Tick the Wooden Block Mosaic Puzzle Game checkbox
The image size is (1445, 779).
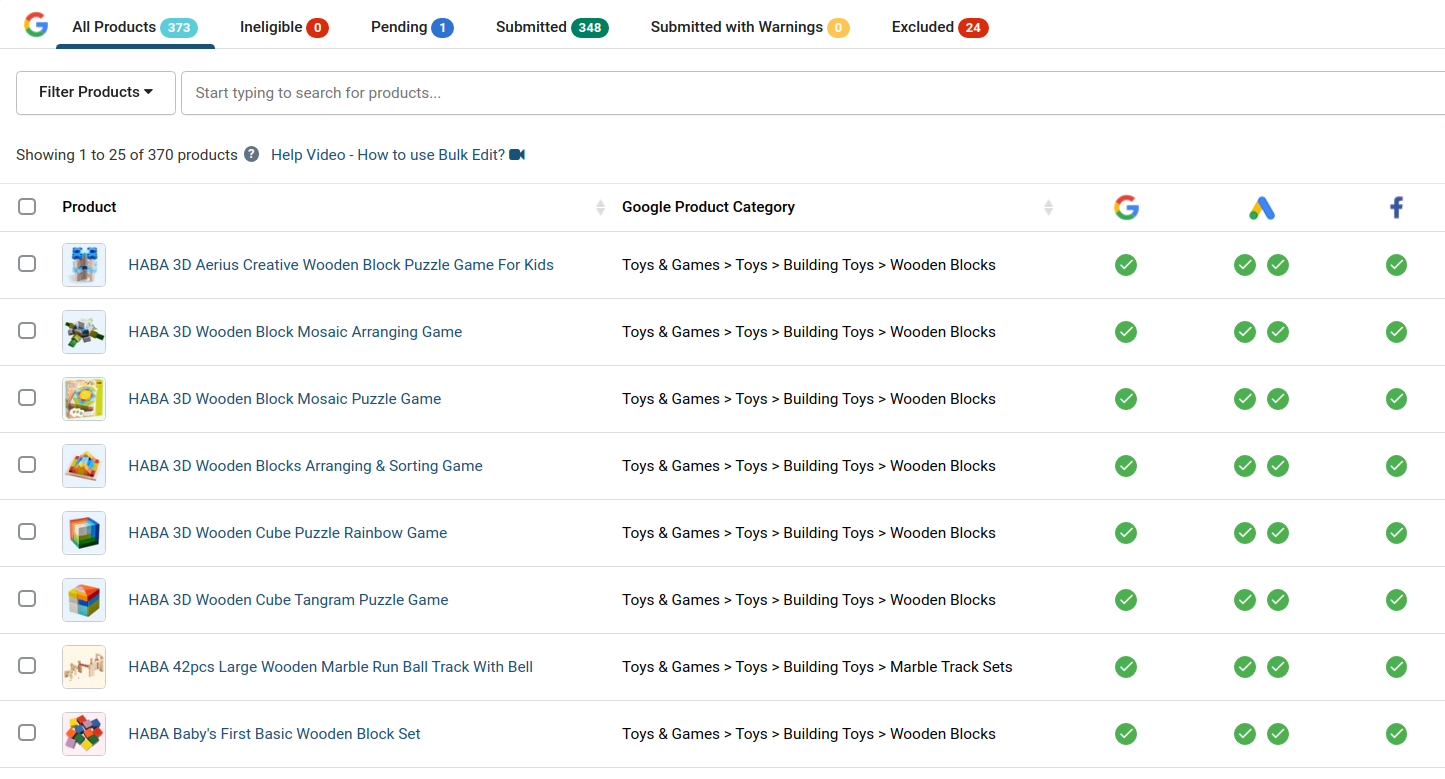(27, 397)
